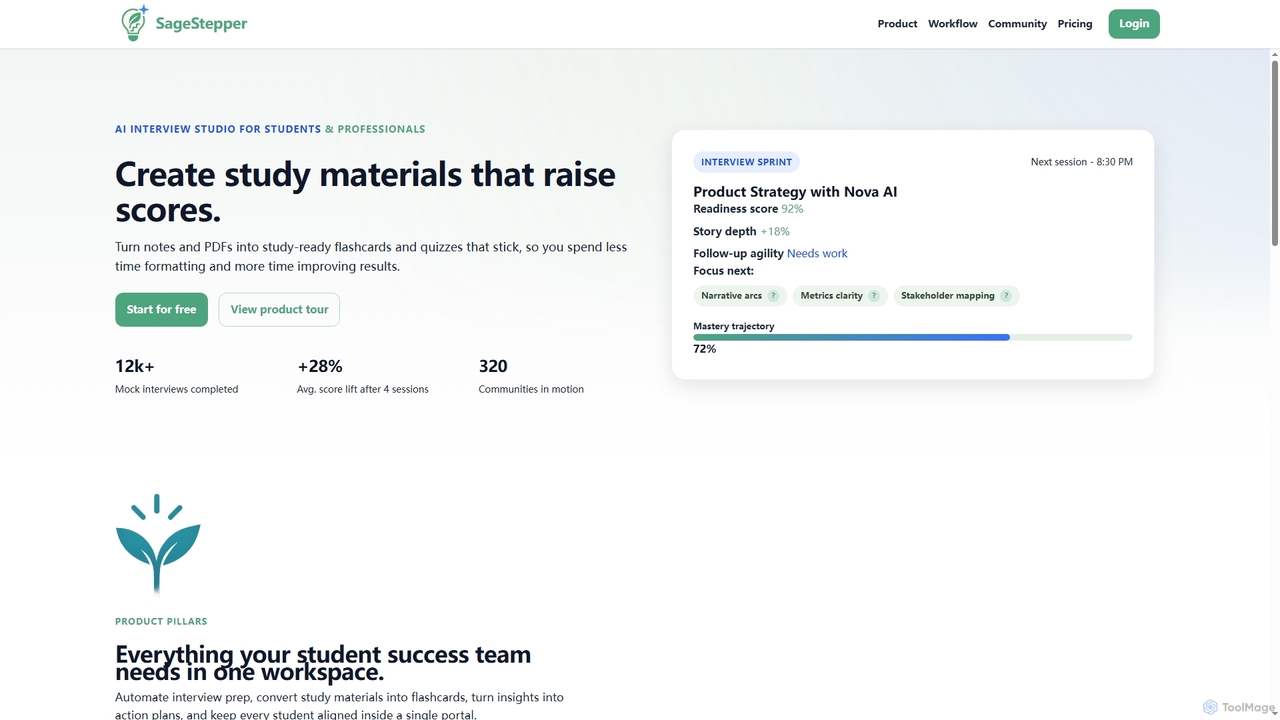Click the Story depth +18% value
This screenshot has width=1280, height=720.
coord(775,231)
